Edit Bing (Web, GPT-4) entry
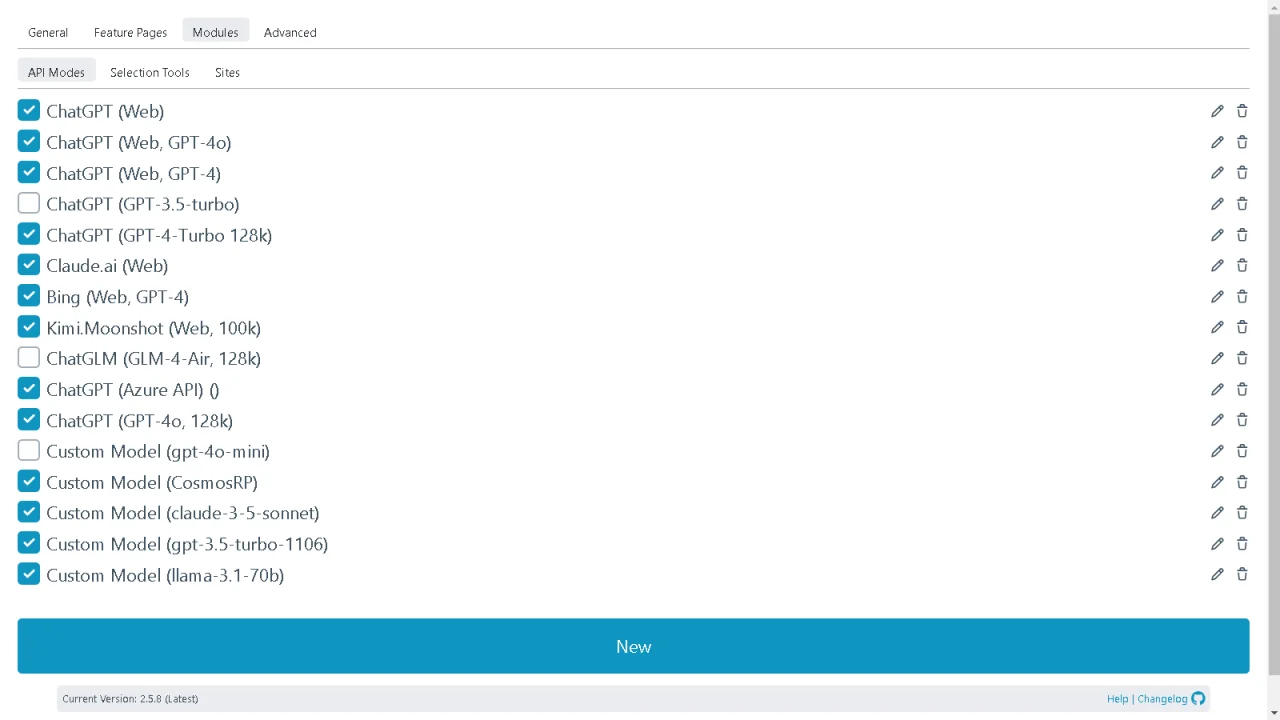Screen dimensions: 1280x720 (x=1217, y=296)
